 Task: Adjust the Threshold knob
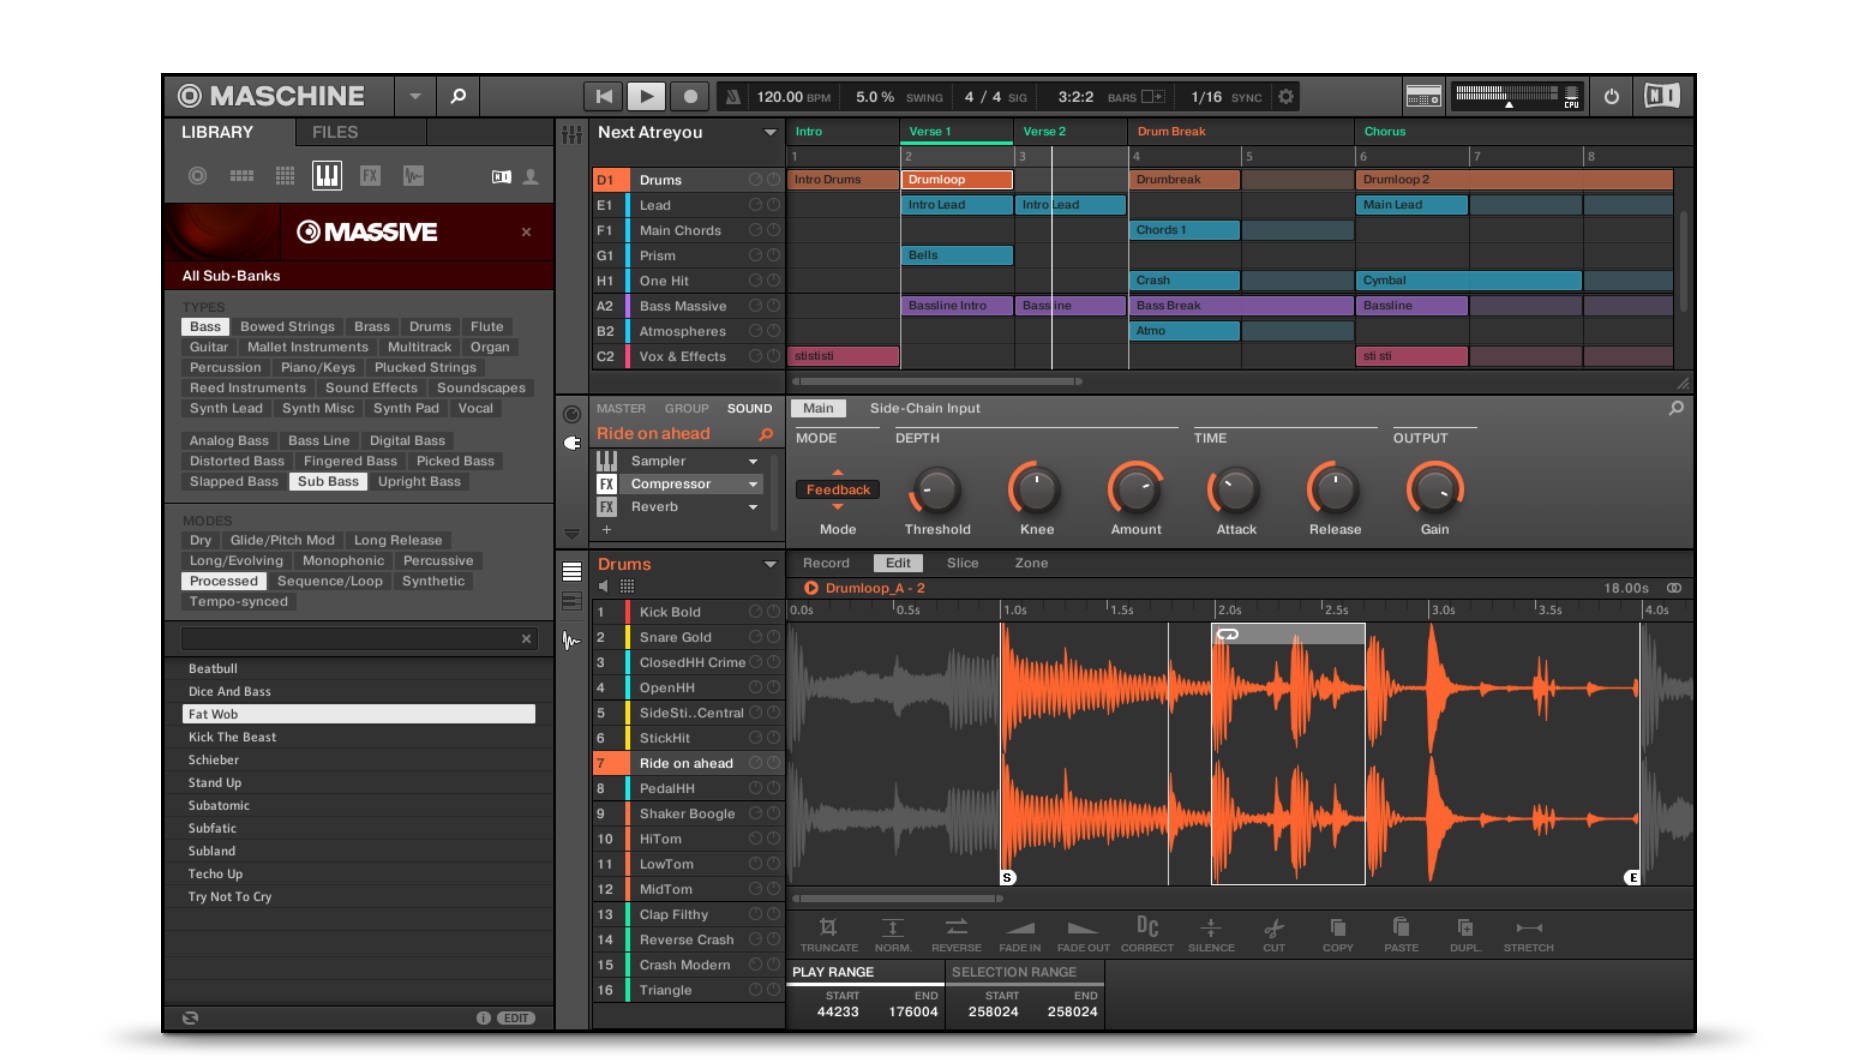937,490
